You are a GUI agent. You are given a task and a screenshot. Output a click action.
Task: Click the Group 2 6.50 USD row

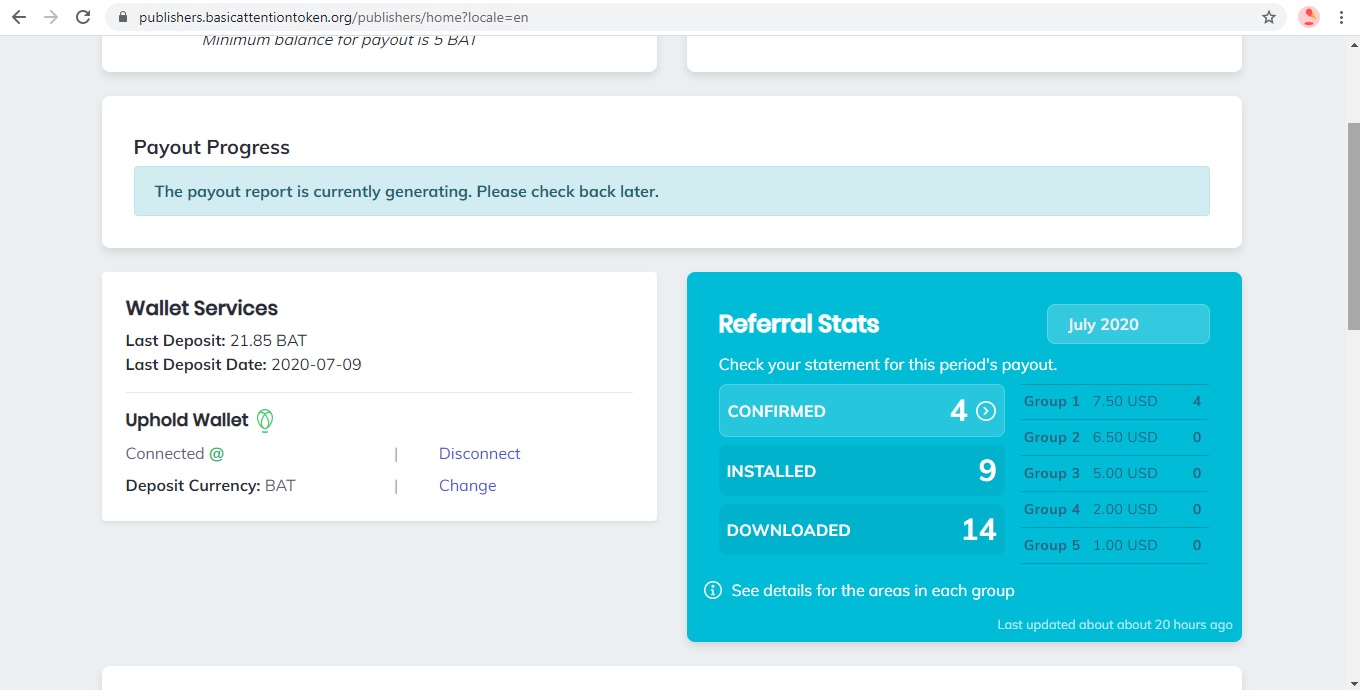1115,437
